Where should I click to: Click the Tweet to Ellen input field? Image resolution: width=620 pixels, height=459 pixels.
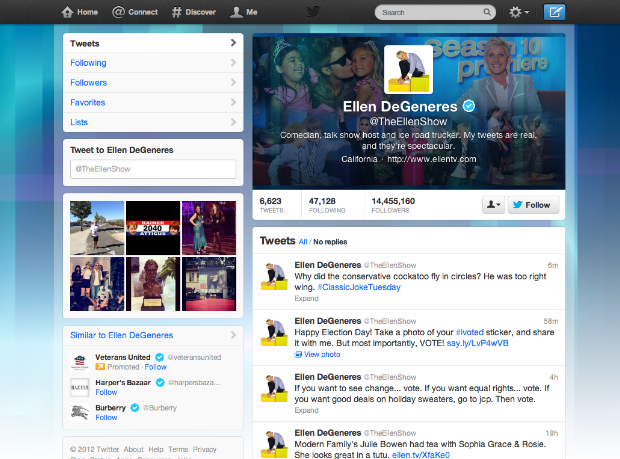[153, 169]
